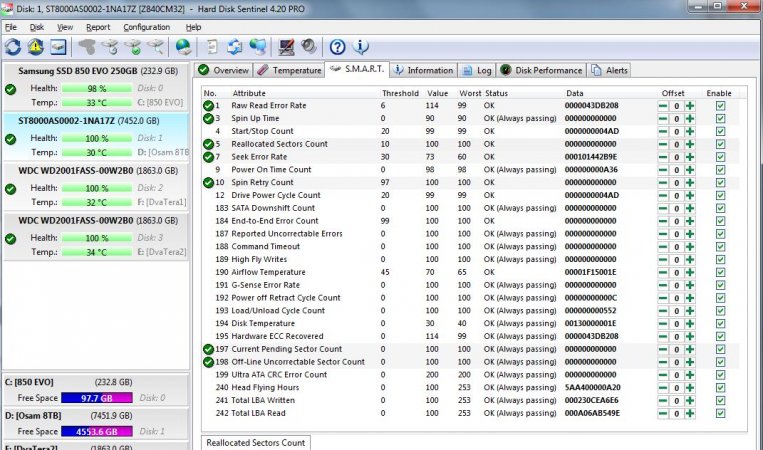The image size is (763, 450).
Task: Click the blue refresh arrows toolbar icon
Action: [13, 47]
